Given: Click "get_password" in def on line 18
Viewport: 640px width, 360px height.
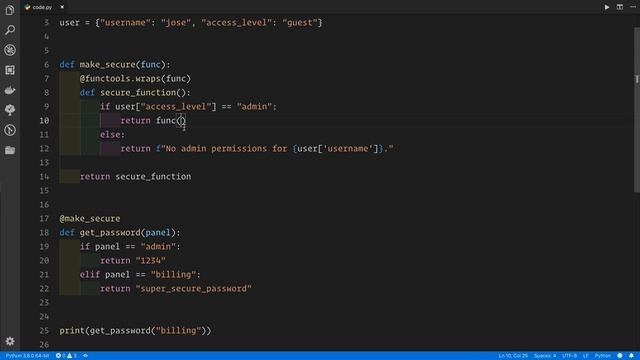Looking at the screenshot, I should coord(110,232).
